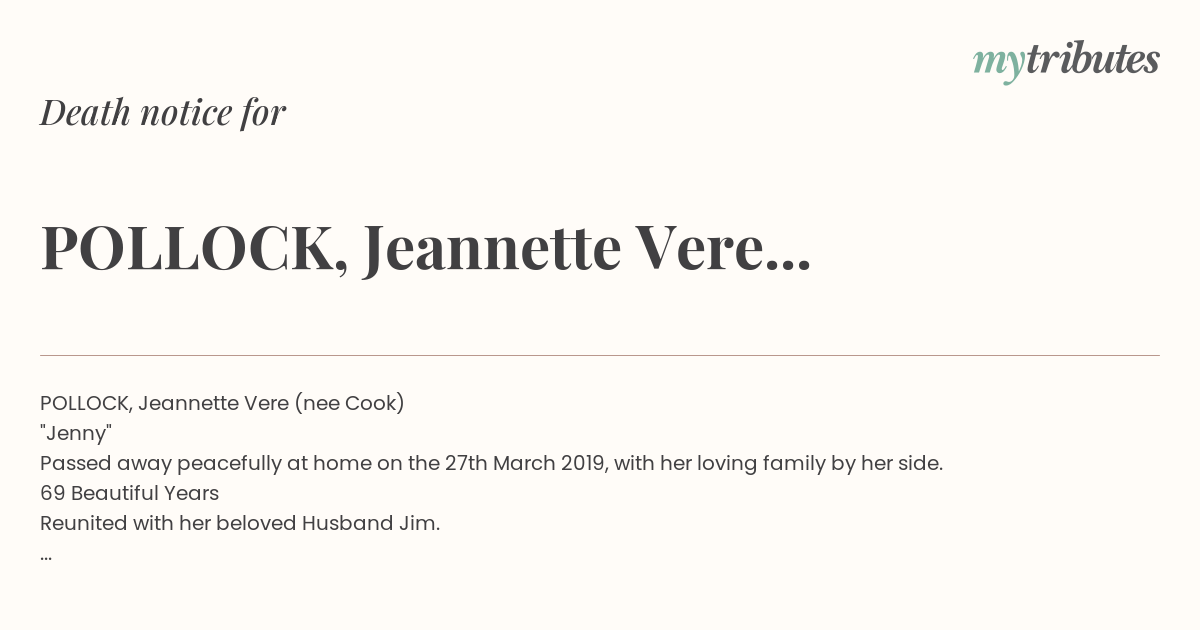
Task: Select the "Death notice for" italic heading
Action: coord(163,112)
